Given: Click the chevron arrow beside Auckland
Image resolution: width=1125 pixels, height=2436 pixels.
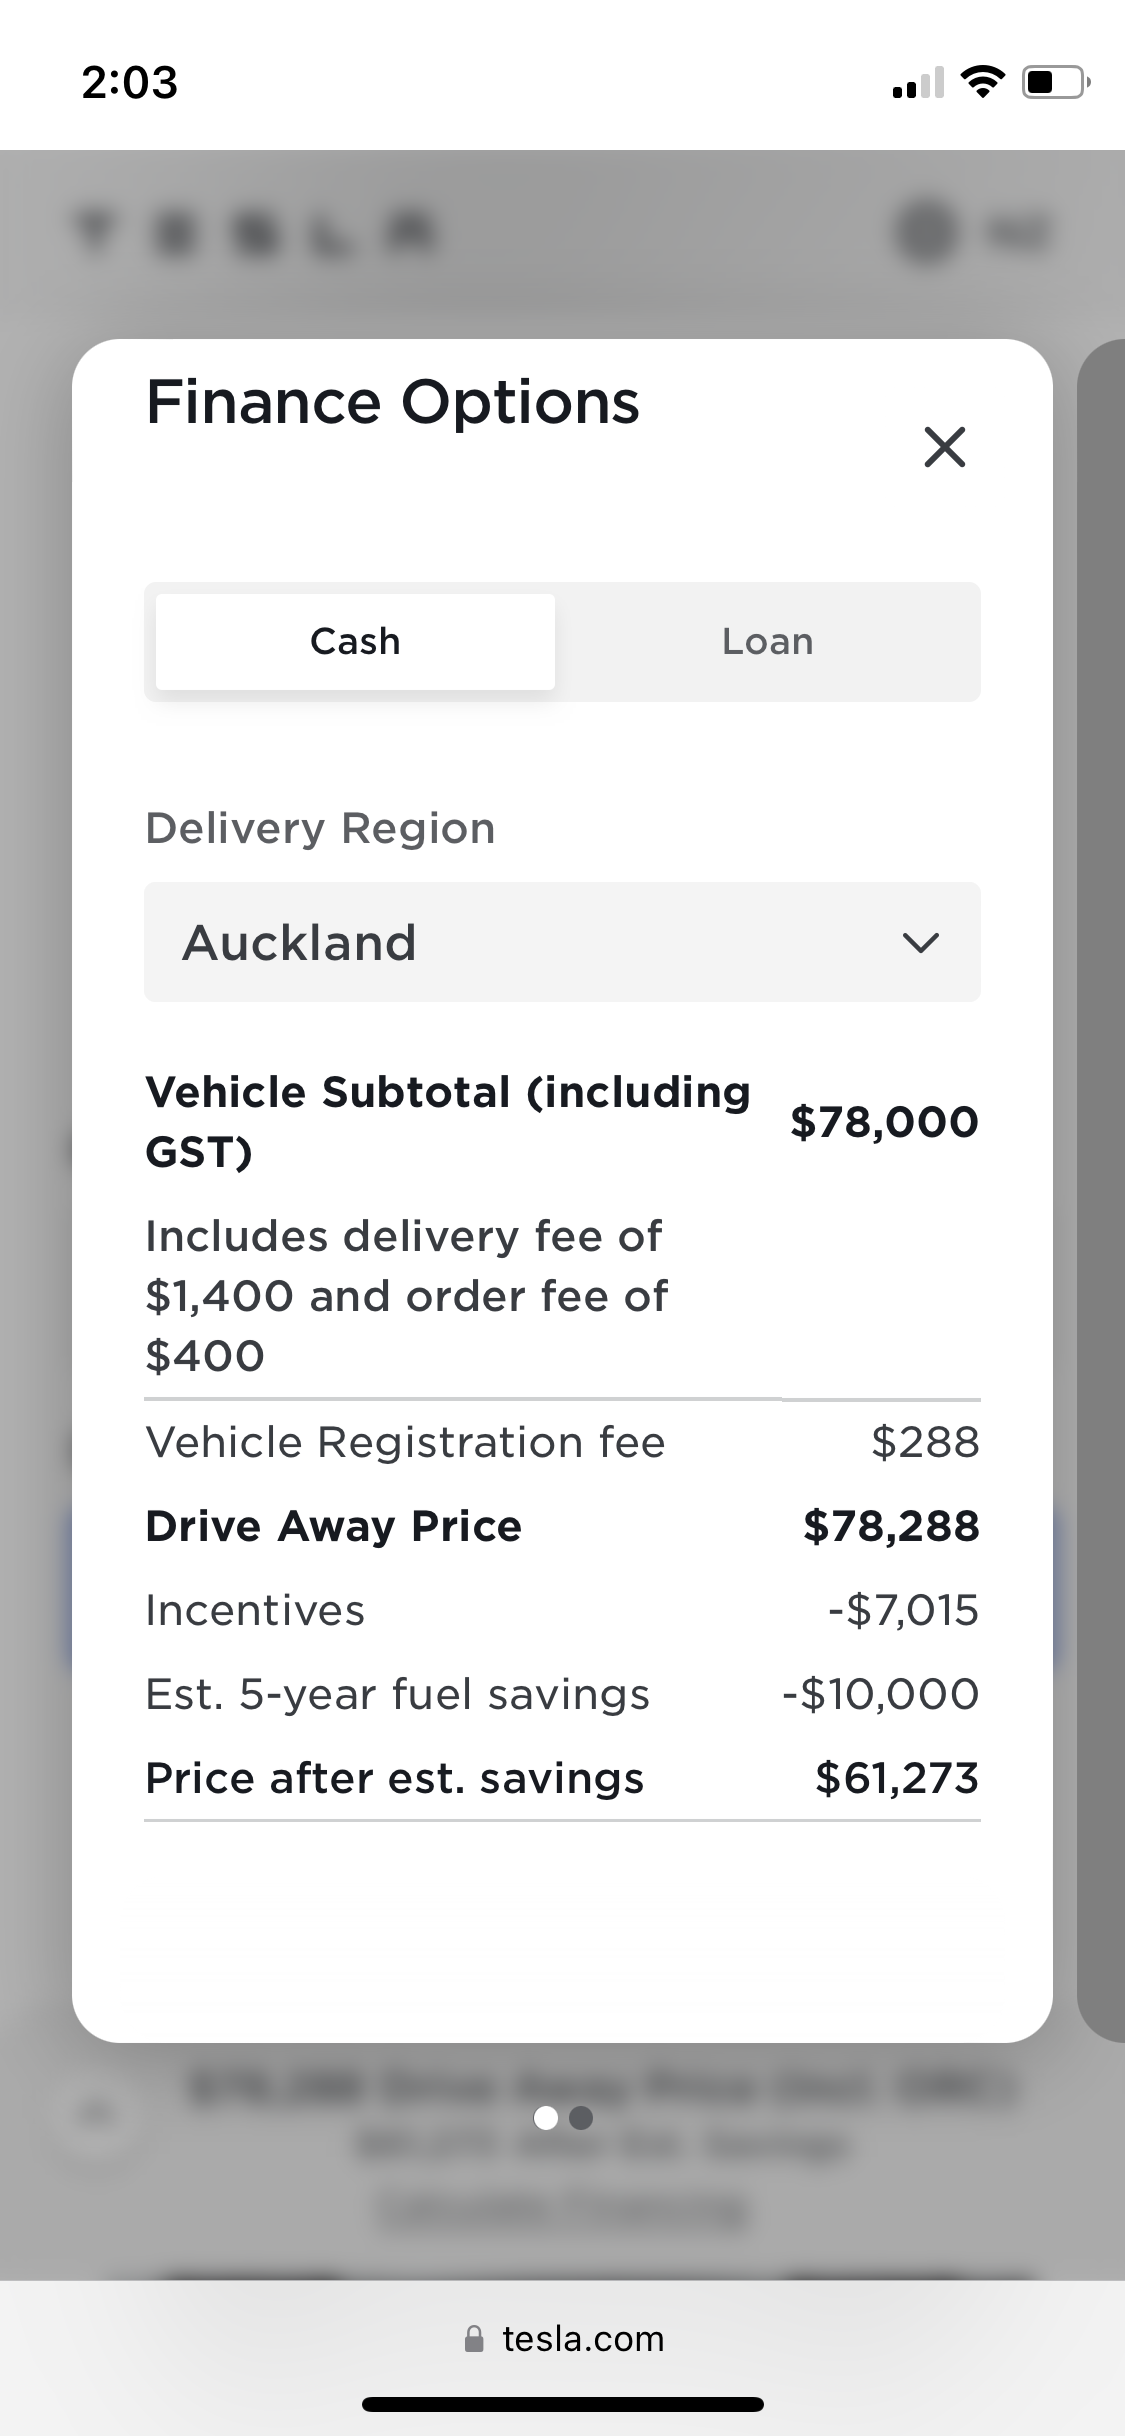Looking at the screenshot, I should pos(920,943).
